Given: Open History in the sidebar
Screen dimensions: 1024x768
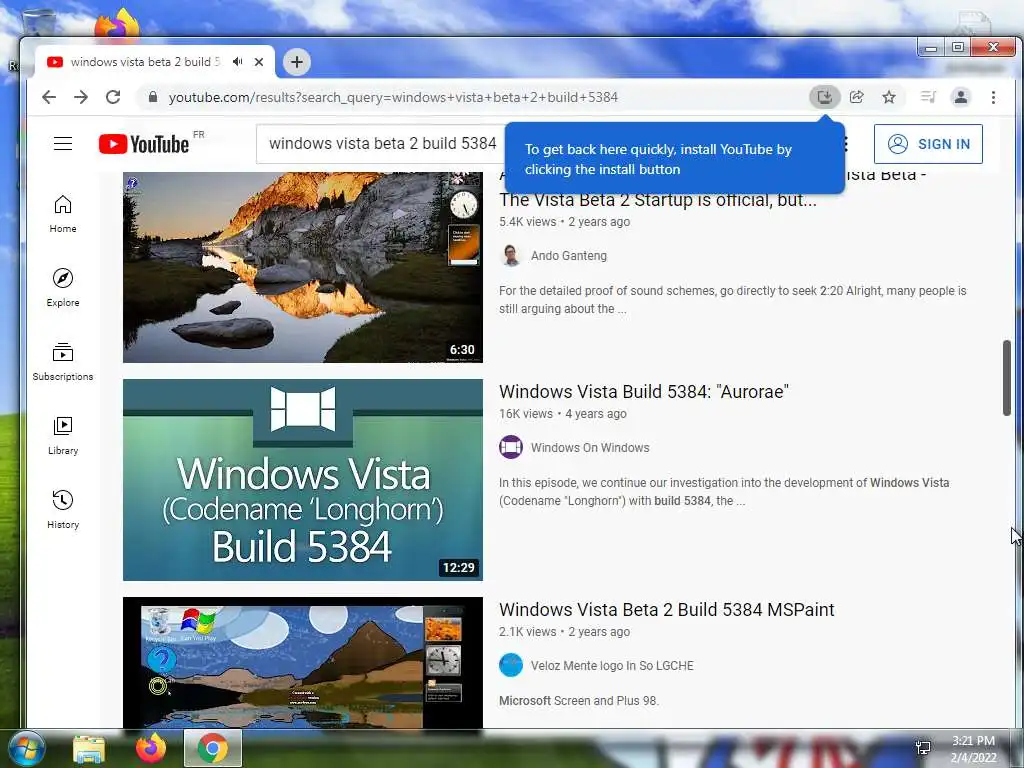Looking at the screenshot, I should pos(63,510).
